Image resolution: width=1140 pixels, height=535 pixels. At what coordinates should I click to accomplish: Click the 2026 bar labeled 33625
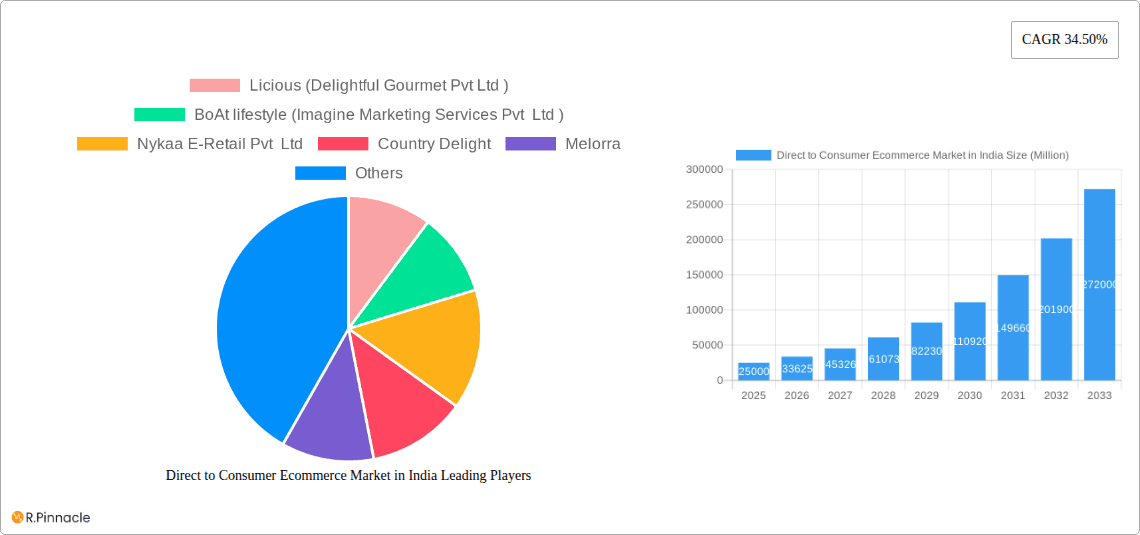coord(797,369)
